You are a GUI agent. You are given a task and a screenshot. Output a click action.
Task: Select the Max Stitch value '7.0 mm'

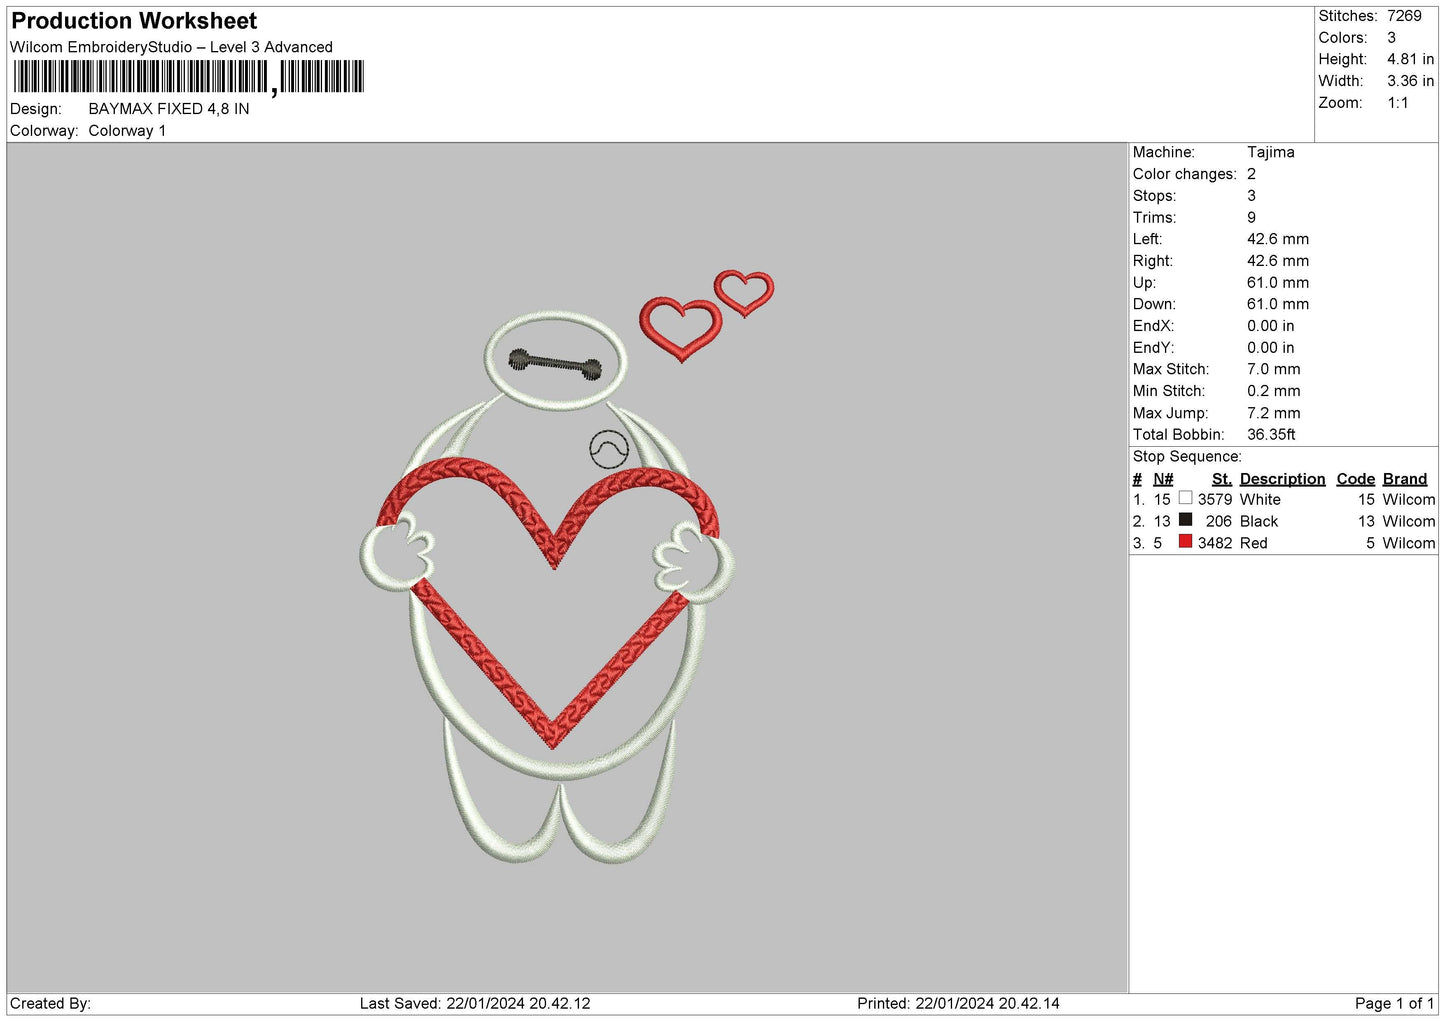[x=1274, y=369]
